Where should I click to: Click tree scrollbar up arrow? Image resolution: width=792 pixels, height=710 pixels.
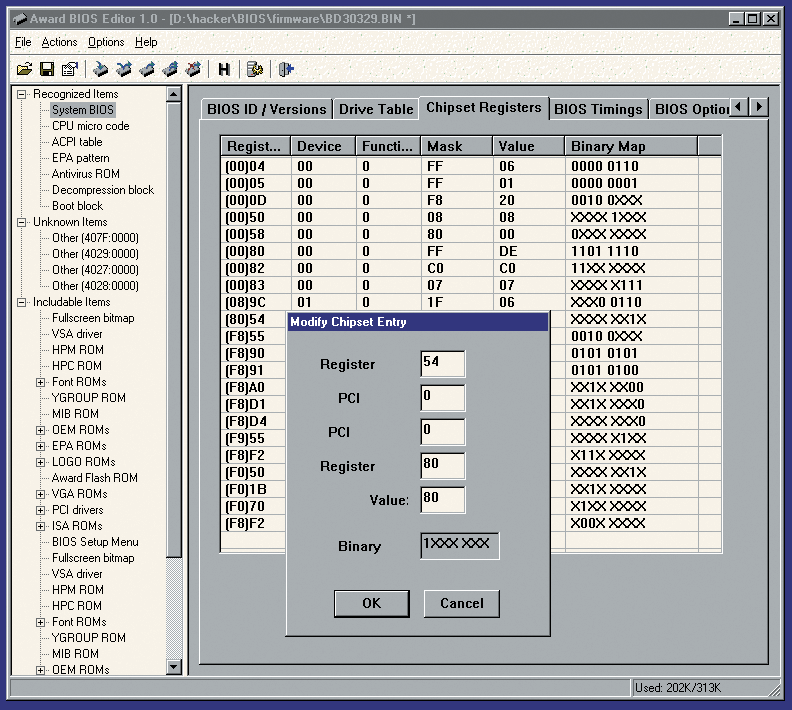174,94
